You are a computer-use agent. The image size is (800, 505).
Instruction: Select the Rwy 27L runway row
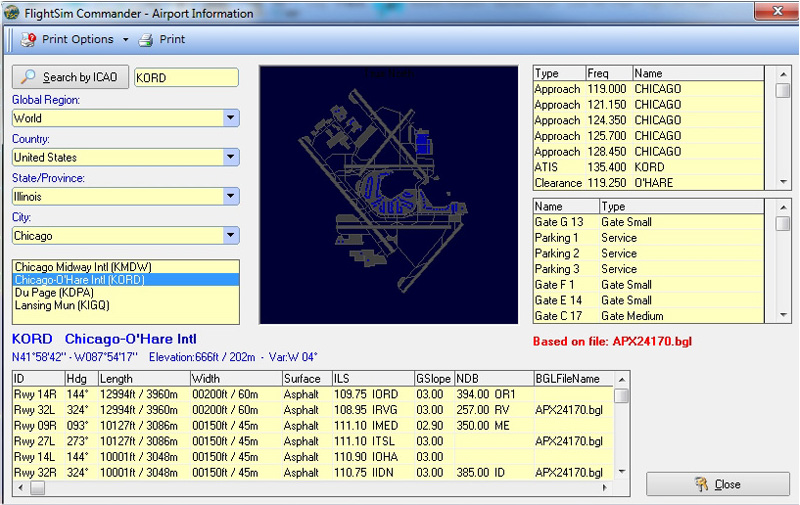pos(313,441)
